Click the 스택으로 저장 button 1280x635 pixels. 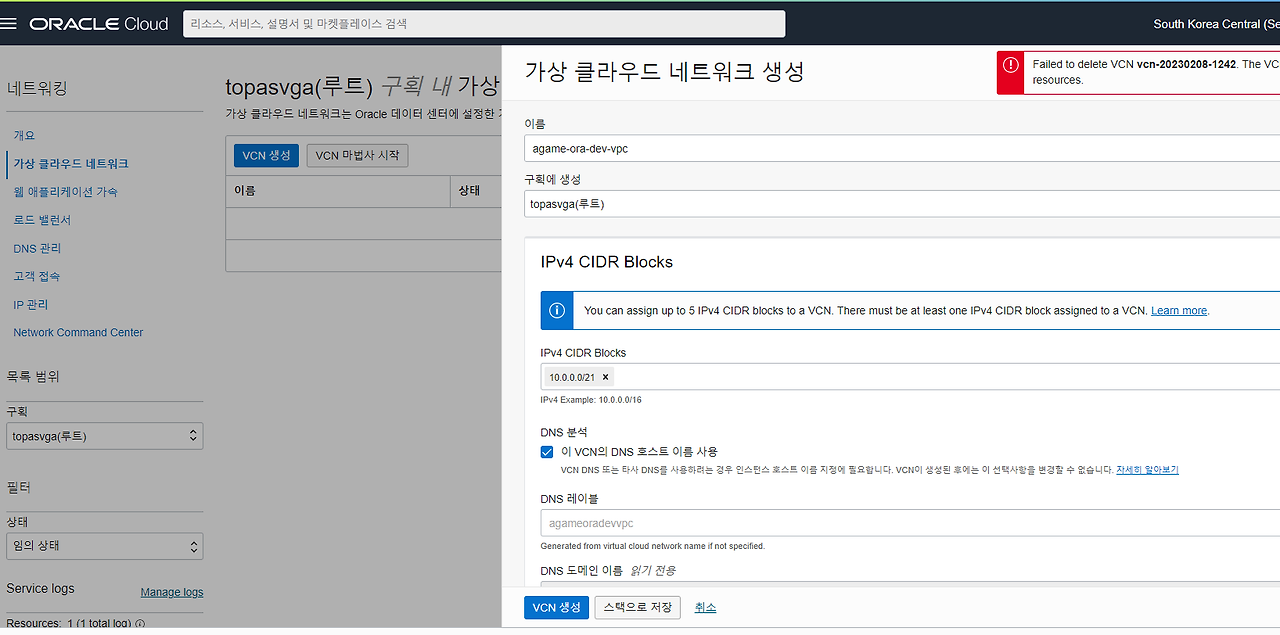(637, 607)
